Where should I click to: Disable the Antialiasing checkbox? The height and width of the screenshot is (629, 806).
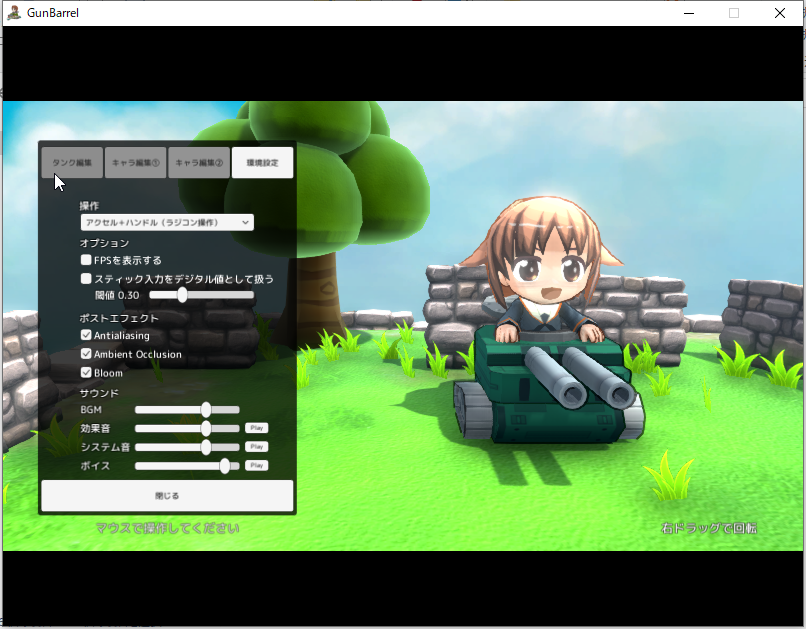pyautogui.click(x=86, y=335)
